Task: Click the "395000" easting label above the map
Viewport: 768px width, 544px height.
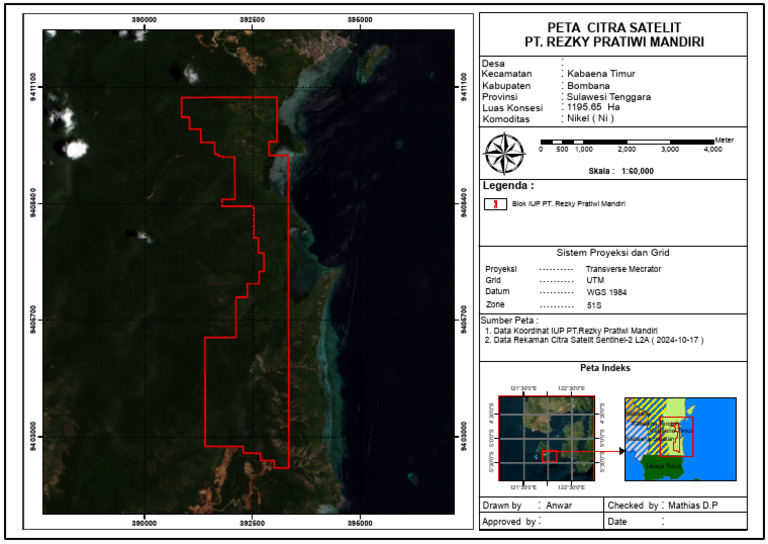Action: 360,20
